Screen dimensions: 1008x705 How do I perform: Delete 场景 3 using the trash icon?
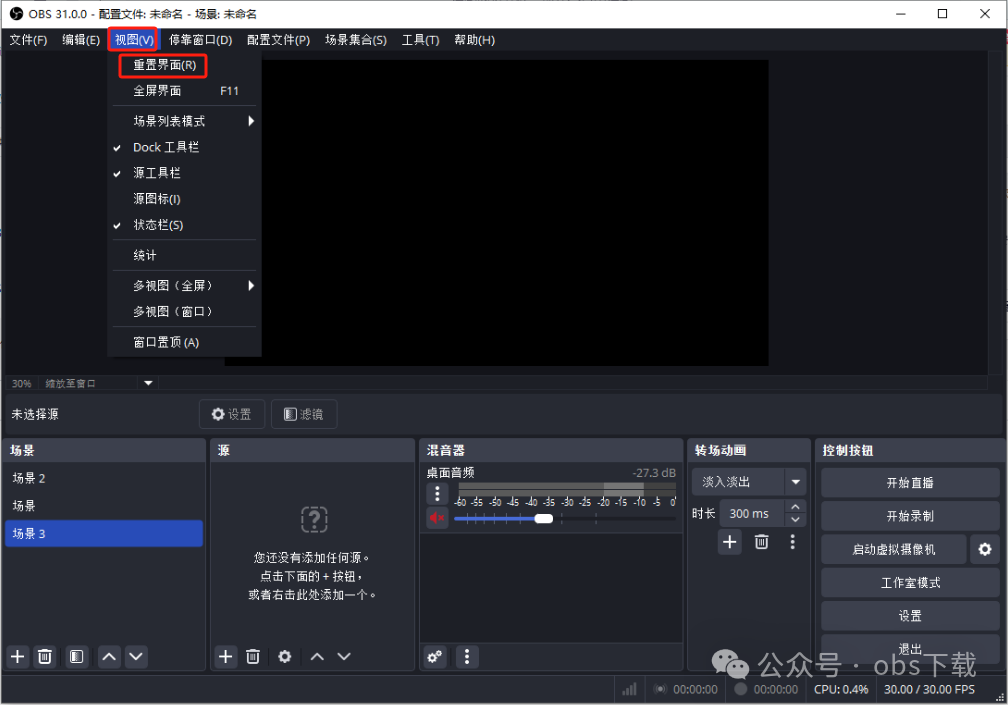tap(45, 657)
